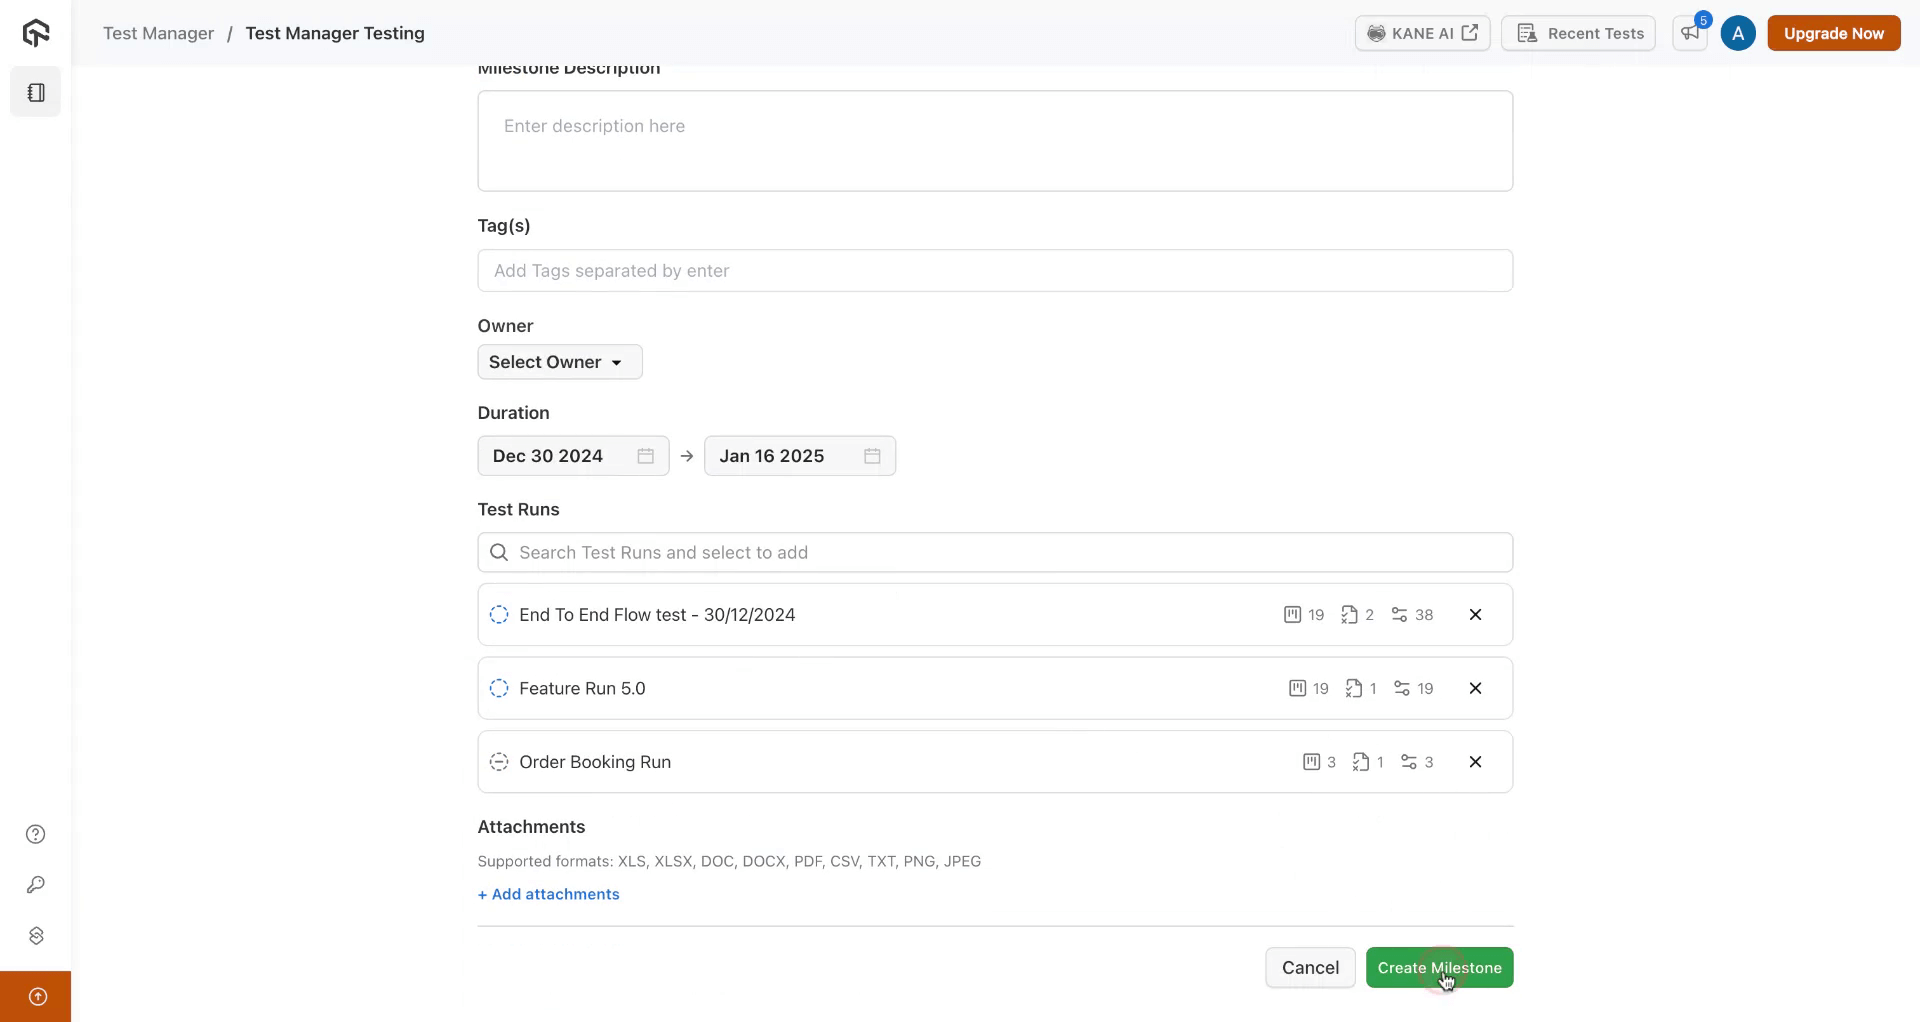Click the Cancel button
Image resolution: width=1920 pixels, height=1022 pixels.
click(1310, 967)
